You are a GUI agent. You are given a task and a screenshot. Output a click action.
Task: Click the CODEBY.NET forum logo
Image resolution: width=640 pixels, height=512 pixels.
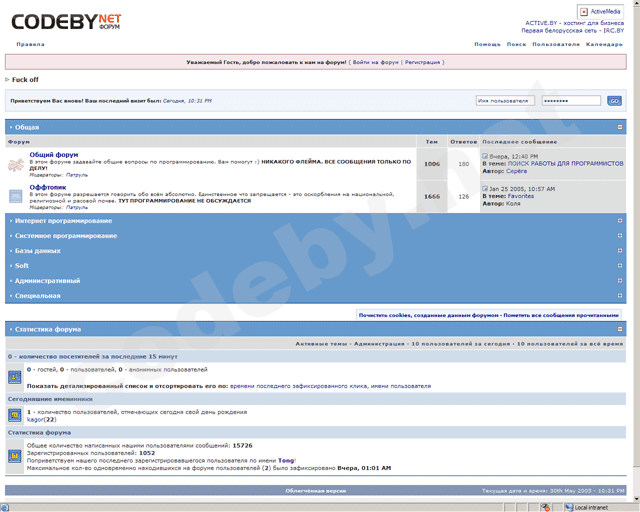(x=66, y=22)
